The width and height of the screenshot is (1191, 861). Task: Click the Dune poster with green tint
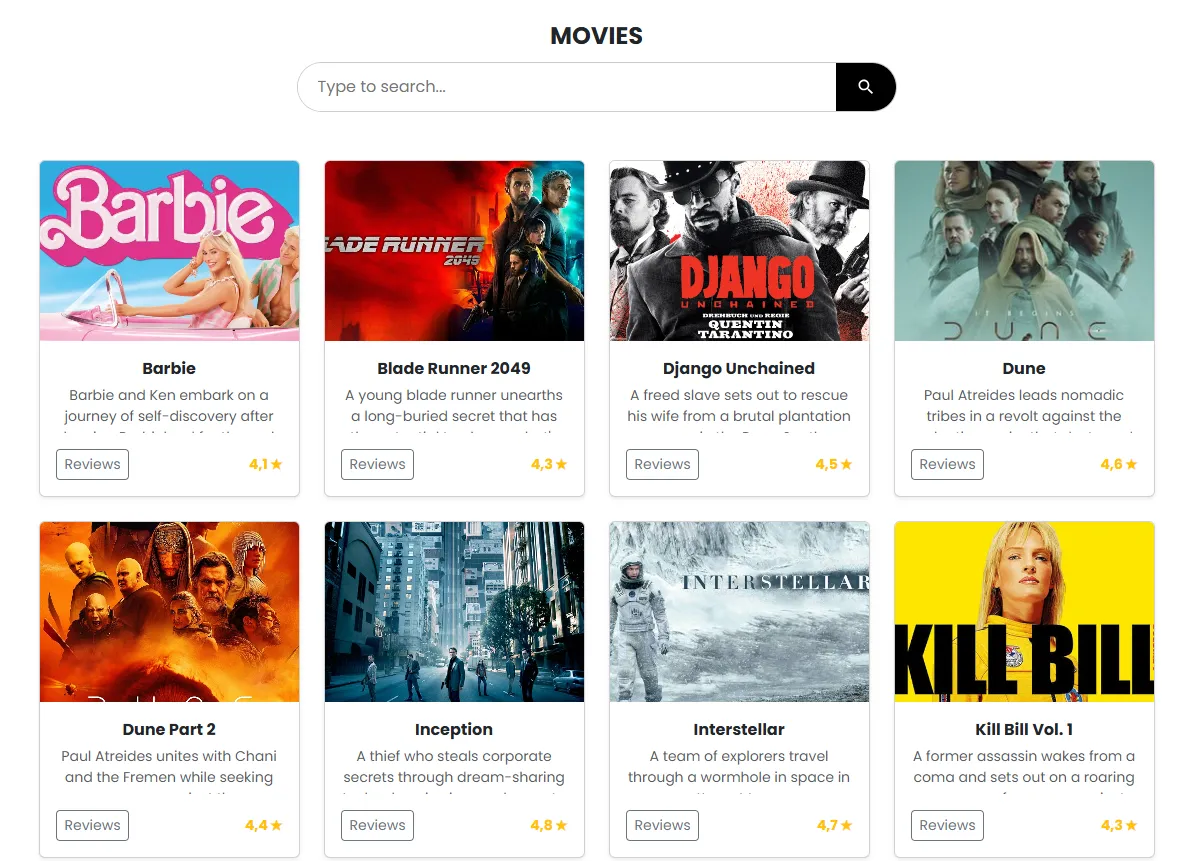coord(1024,251)
